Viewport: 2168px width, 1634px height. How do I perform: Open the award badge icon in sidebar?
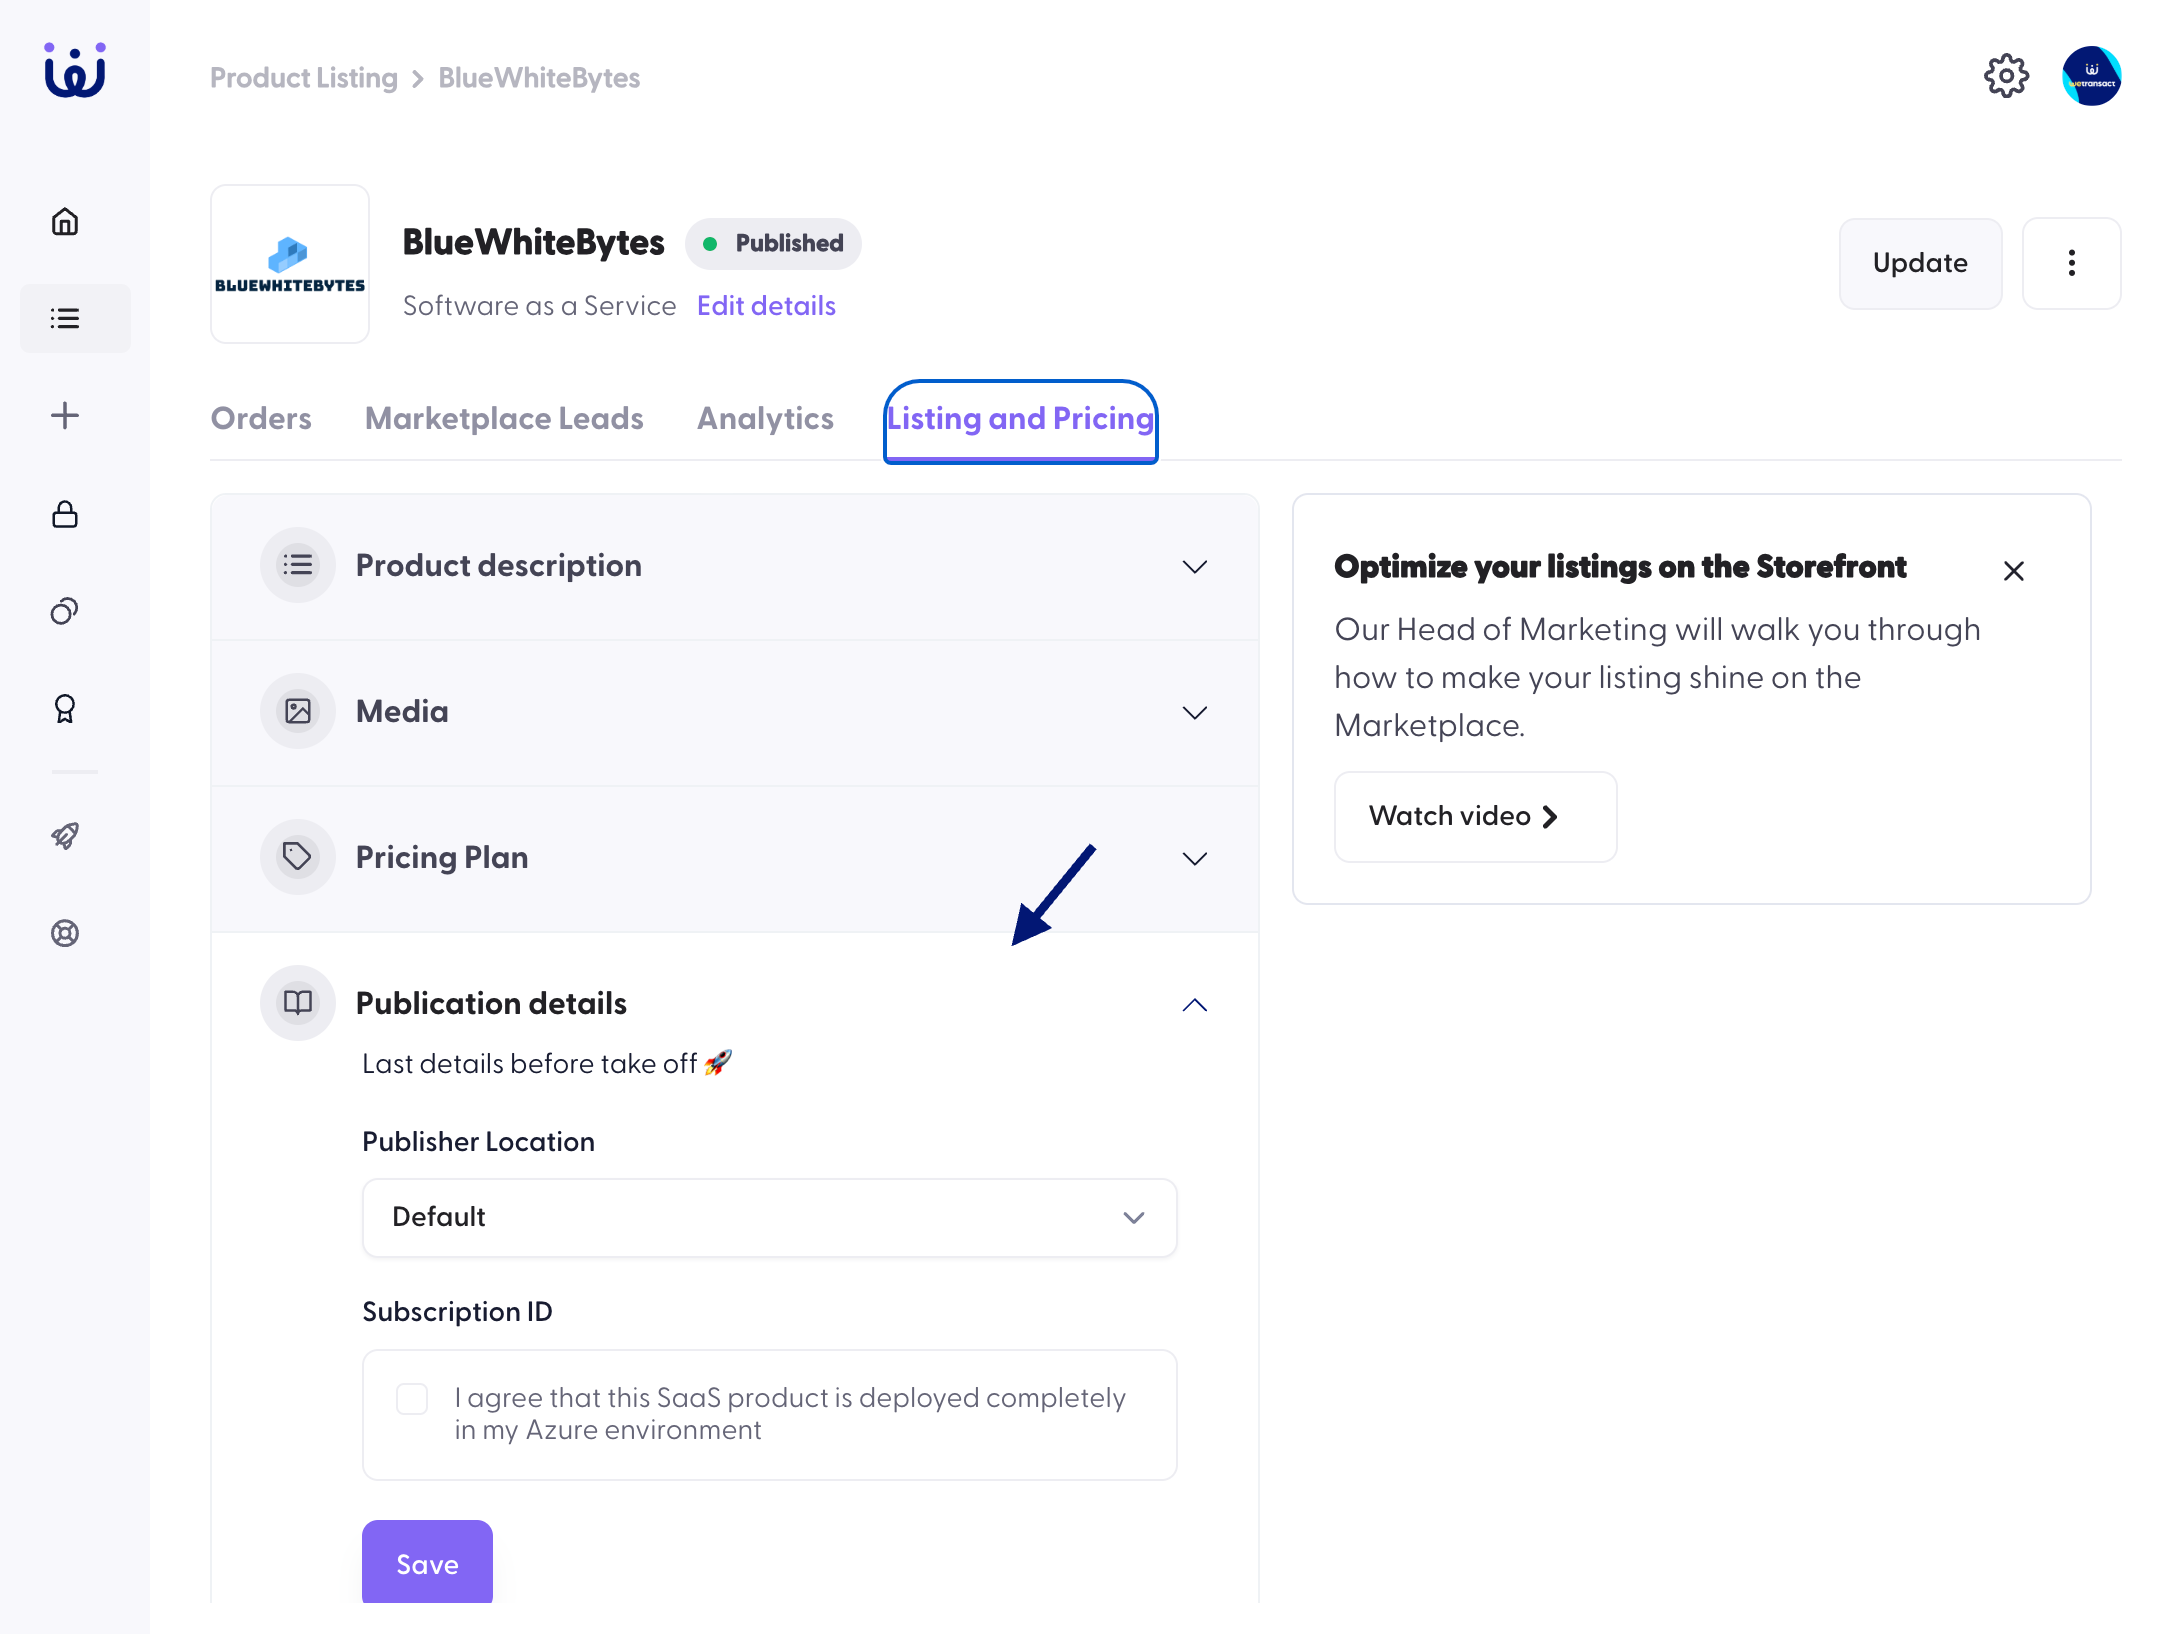coord(65,708)
